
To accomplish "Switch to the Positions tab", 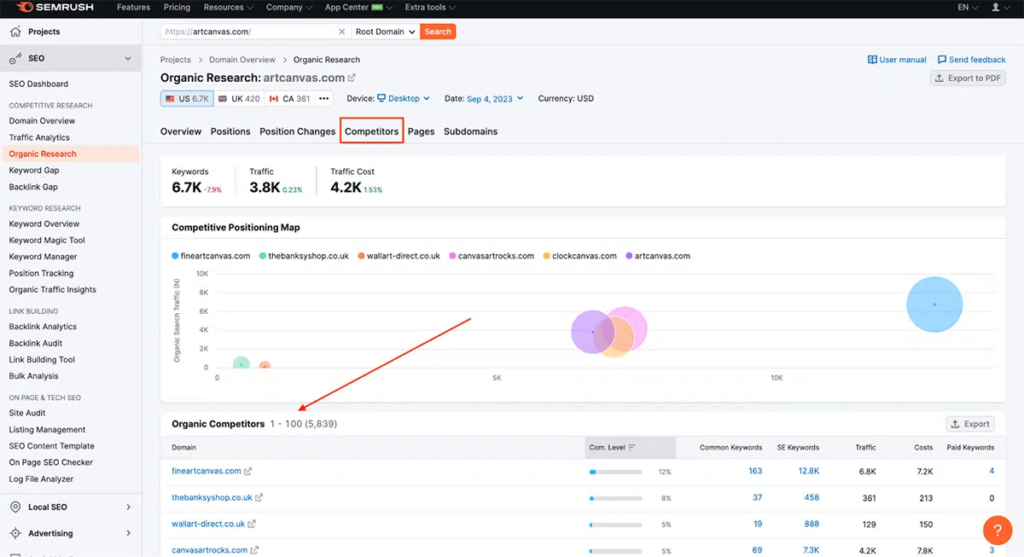I will pyautogui.click(x=230, y=131).
